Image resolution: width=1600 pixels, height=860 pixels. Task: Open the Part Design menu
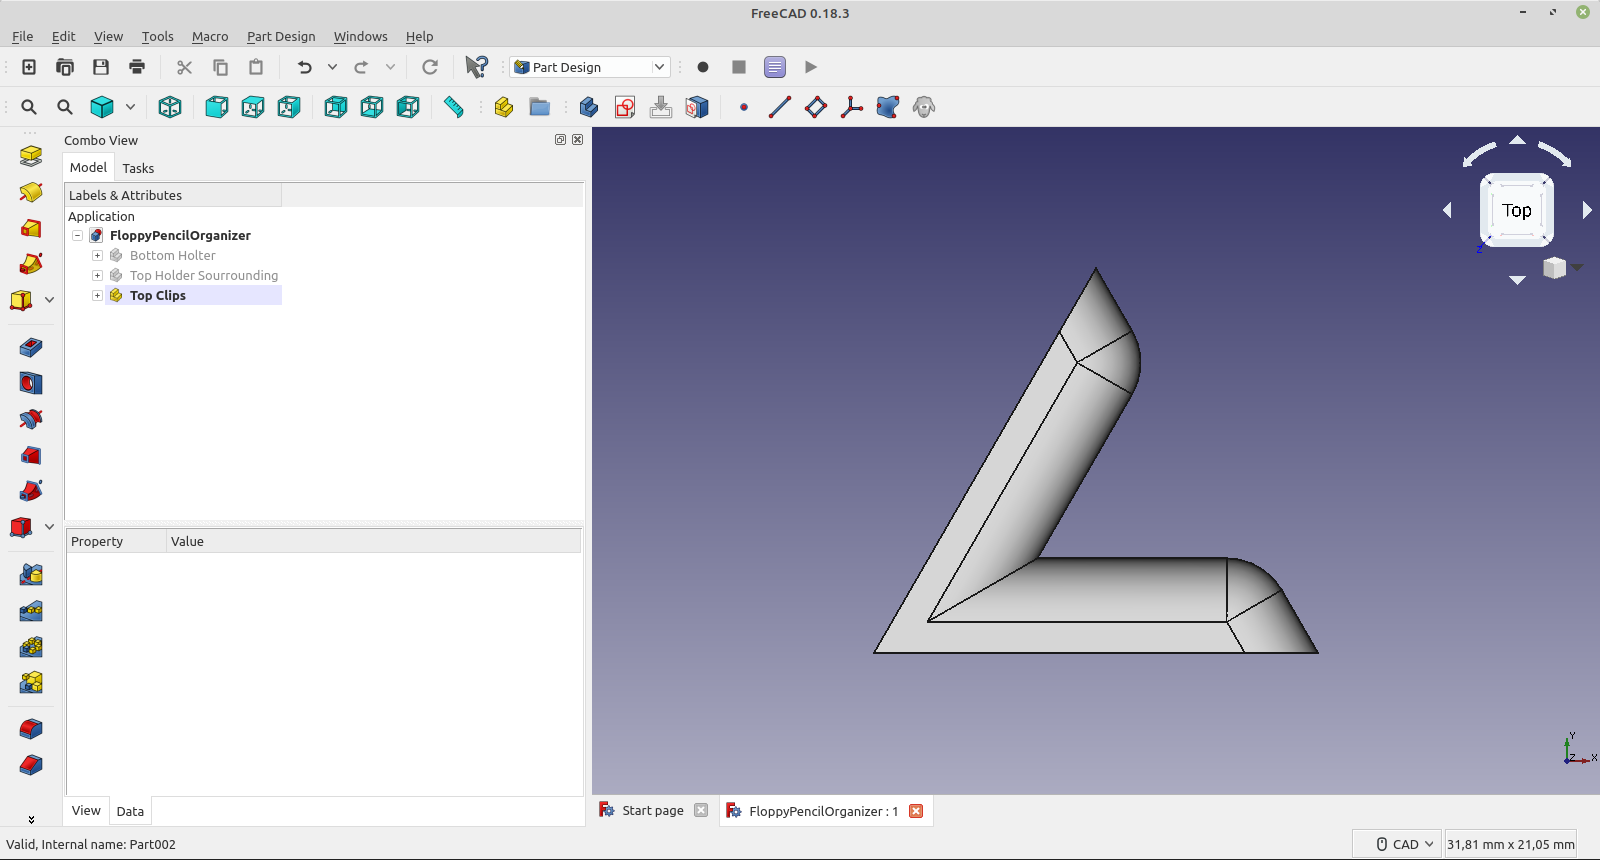pos(281,36)
